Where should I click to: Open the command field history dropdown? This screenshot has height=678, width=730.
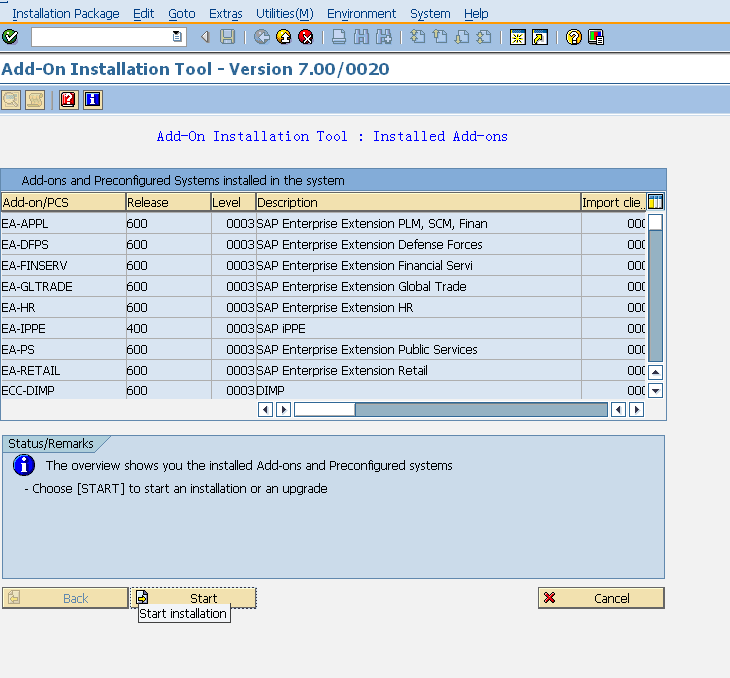[177, 36]
